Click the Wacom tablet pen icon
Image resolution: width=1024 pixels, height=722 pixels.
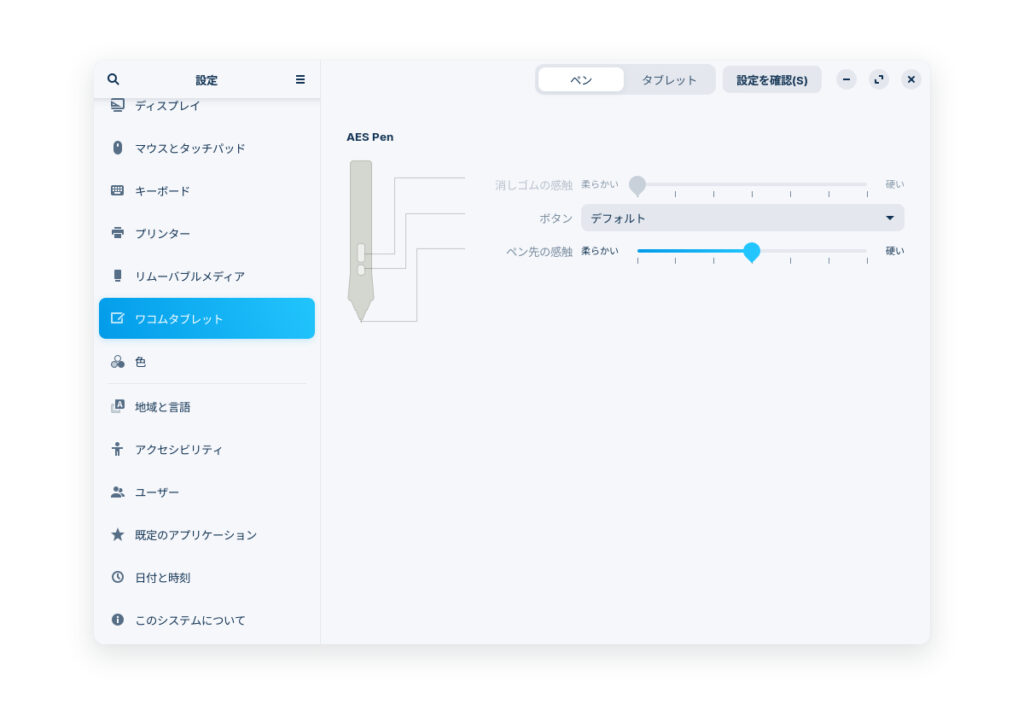(x=118, y=318)
